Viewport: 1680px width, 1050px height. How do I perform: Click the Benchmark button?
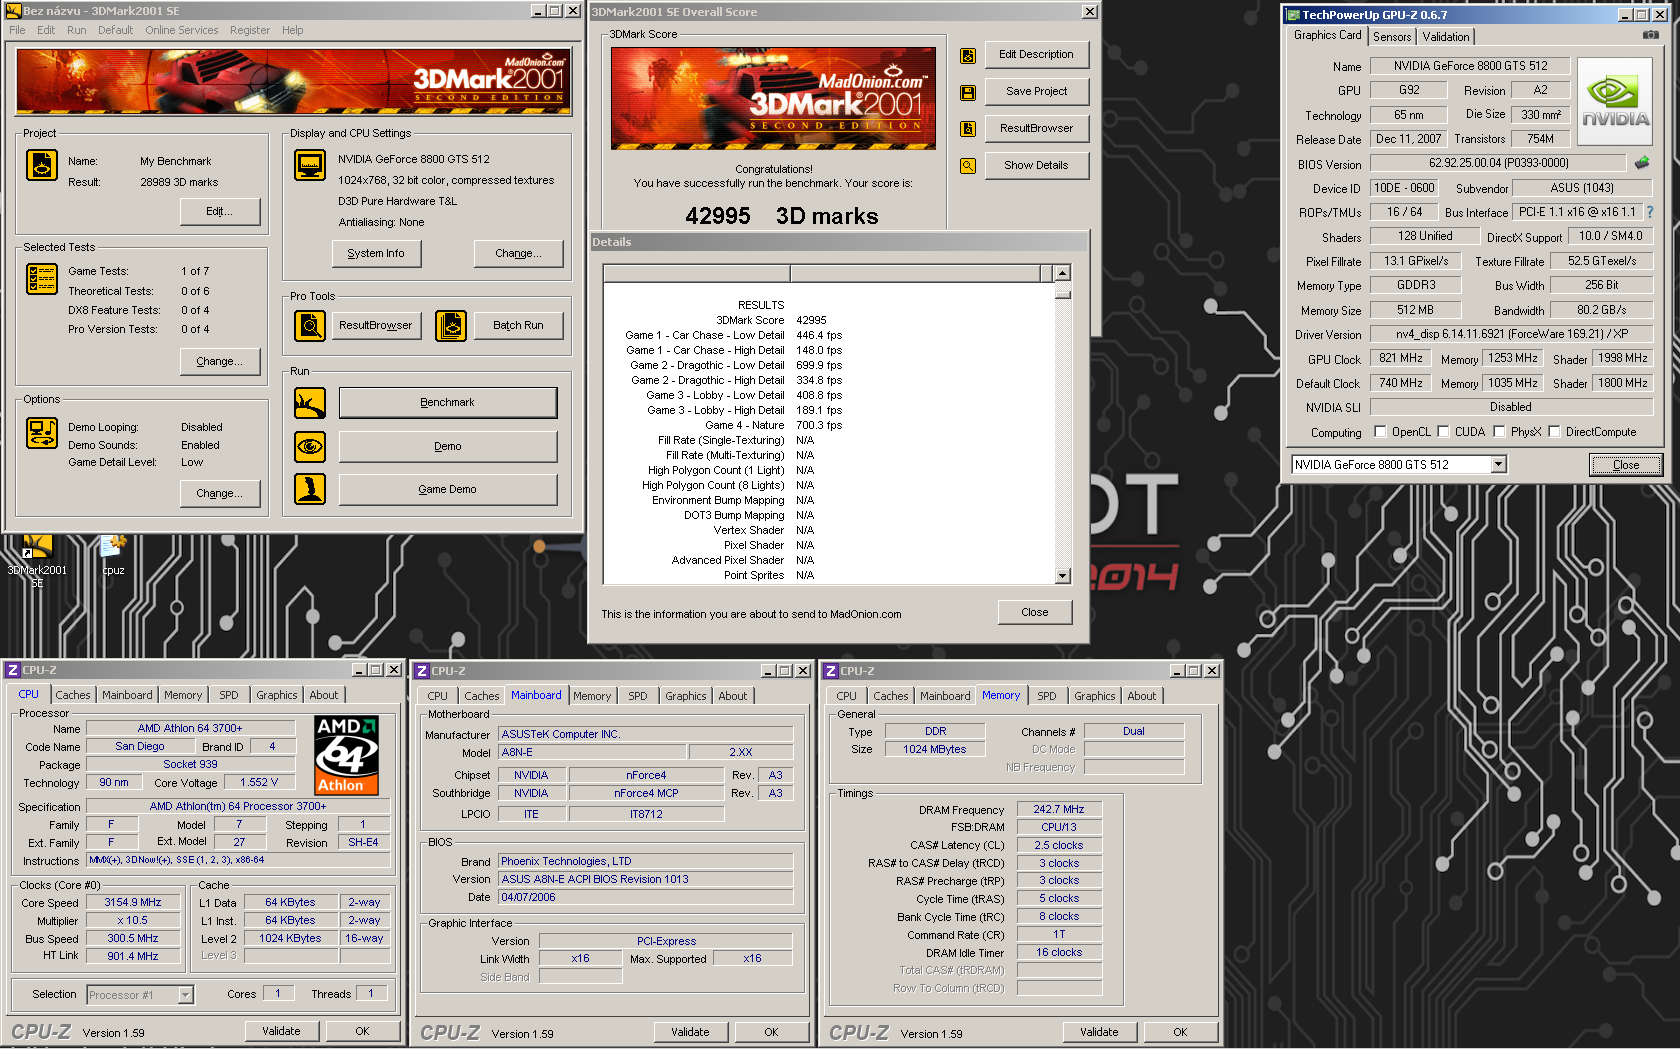[447, 403]
